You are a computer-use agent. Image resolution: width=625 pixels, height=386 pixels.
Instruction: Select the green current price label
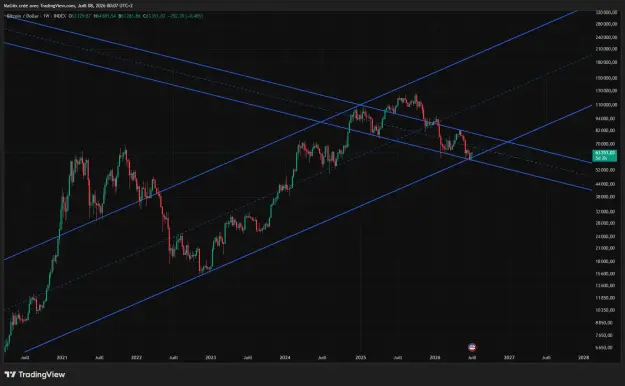(605, 156)
